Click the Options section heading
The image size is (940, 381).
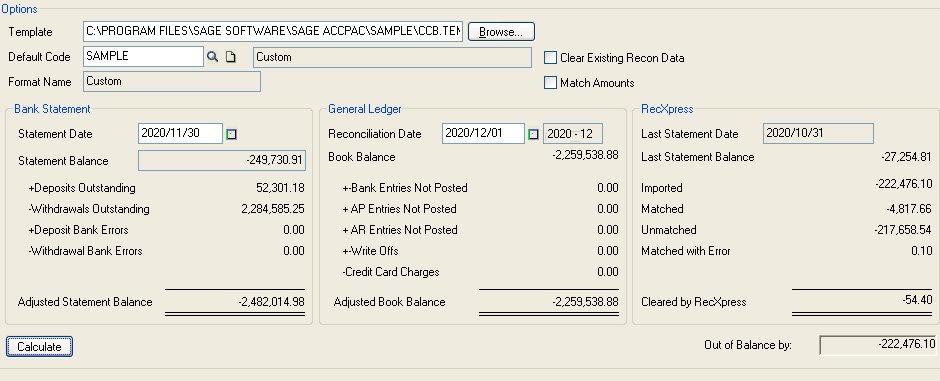click(19, 9)
